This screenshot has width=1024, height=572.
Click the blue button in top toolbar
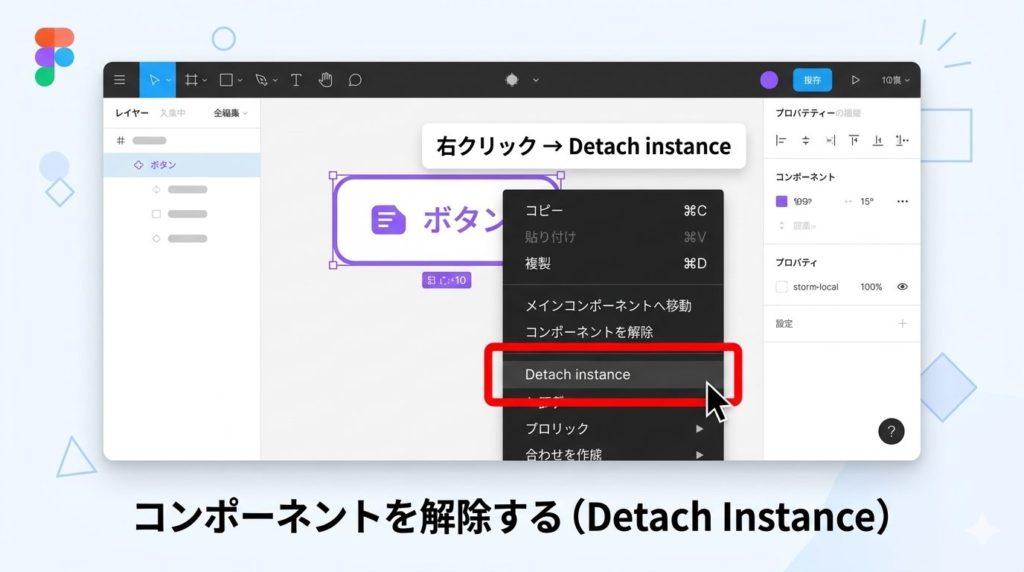(x=812, y=80)
